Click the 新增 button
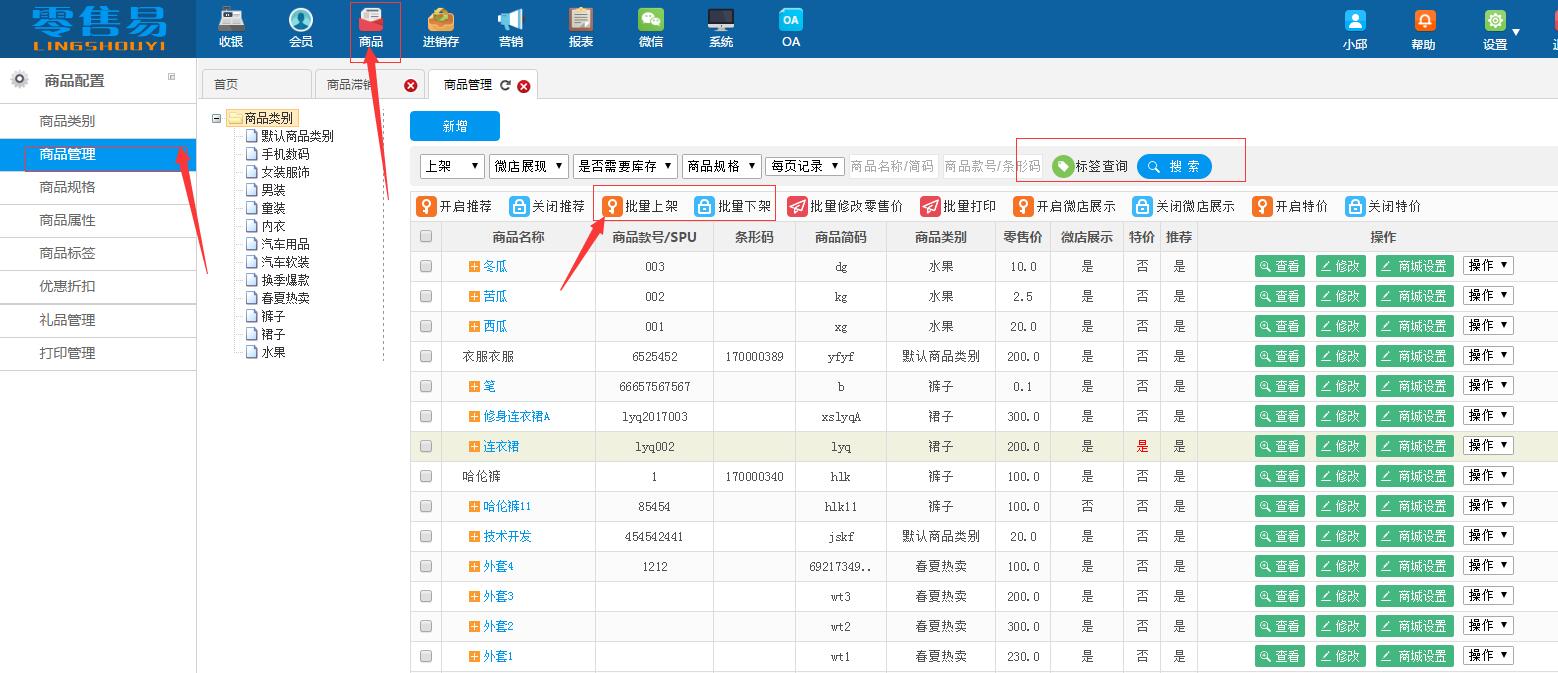This screenshot has height=673, width=1558. click(x=455, y=126)
